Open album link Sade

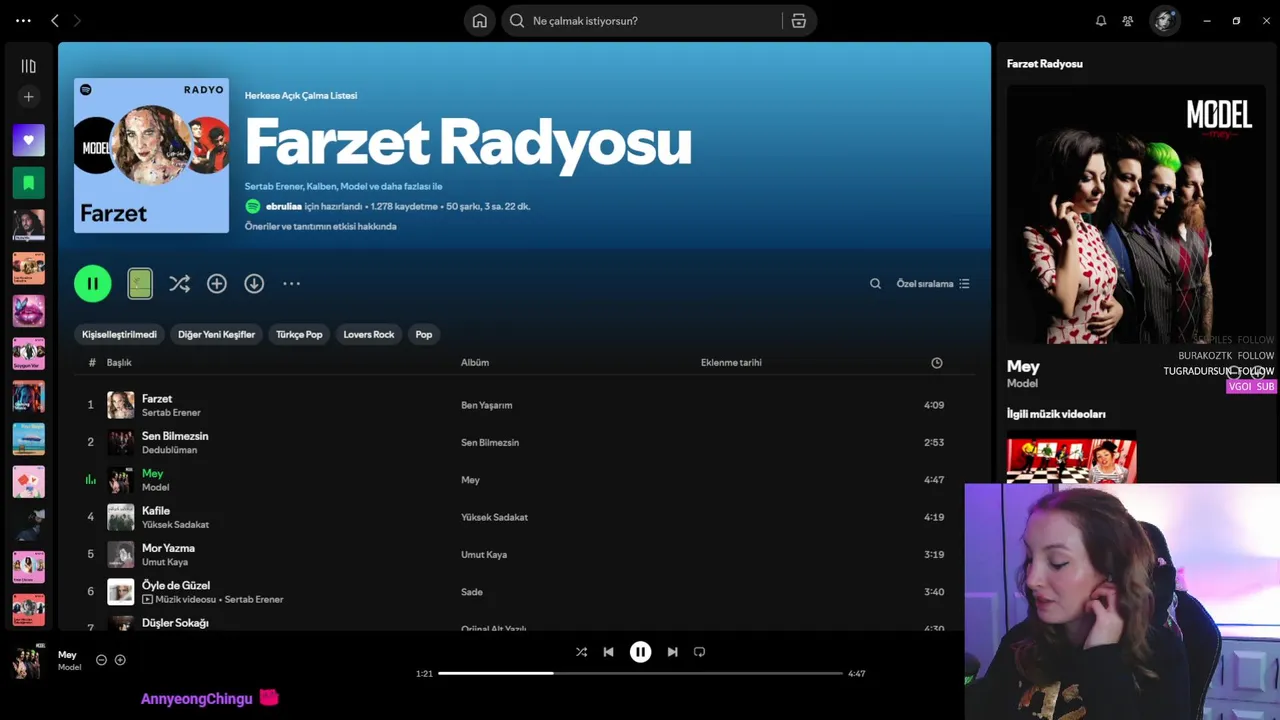click(x=472, y=592)
